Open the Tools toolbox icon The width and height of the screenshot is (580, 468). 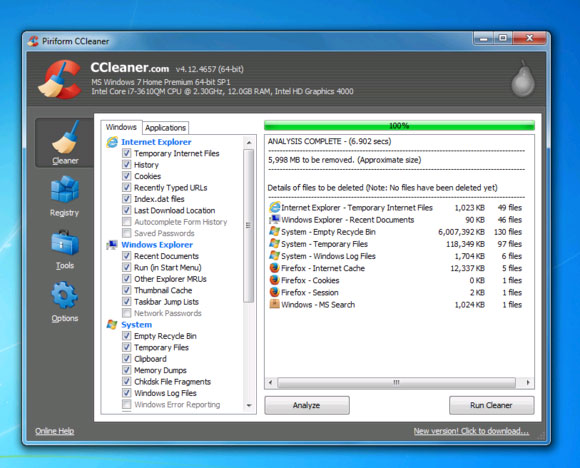click(65, 243)
